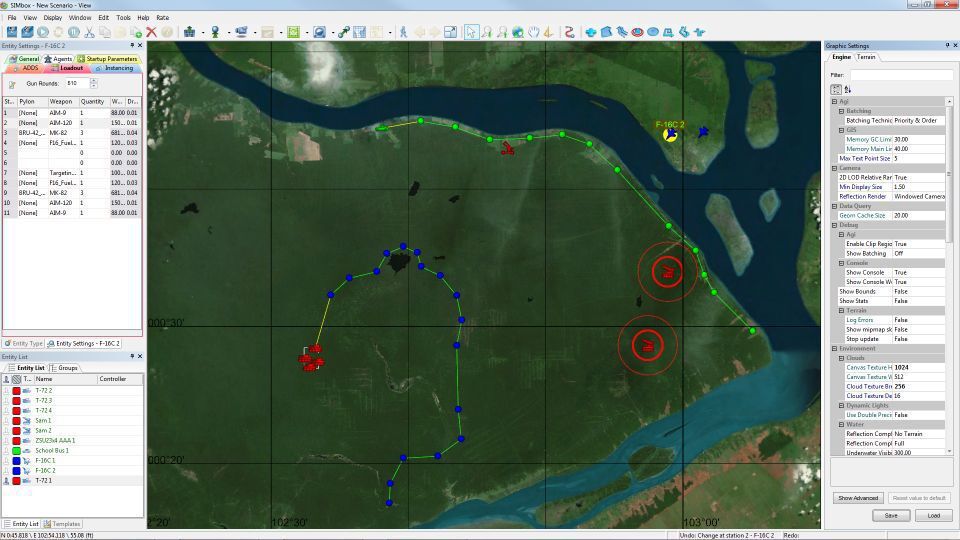
Task: Open the Tools menu
Action: tap(123, 18)
